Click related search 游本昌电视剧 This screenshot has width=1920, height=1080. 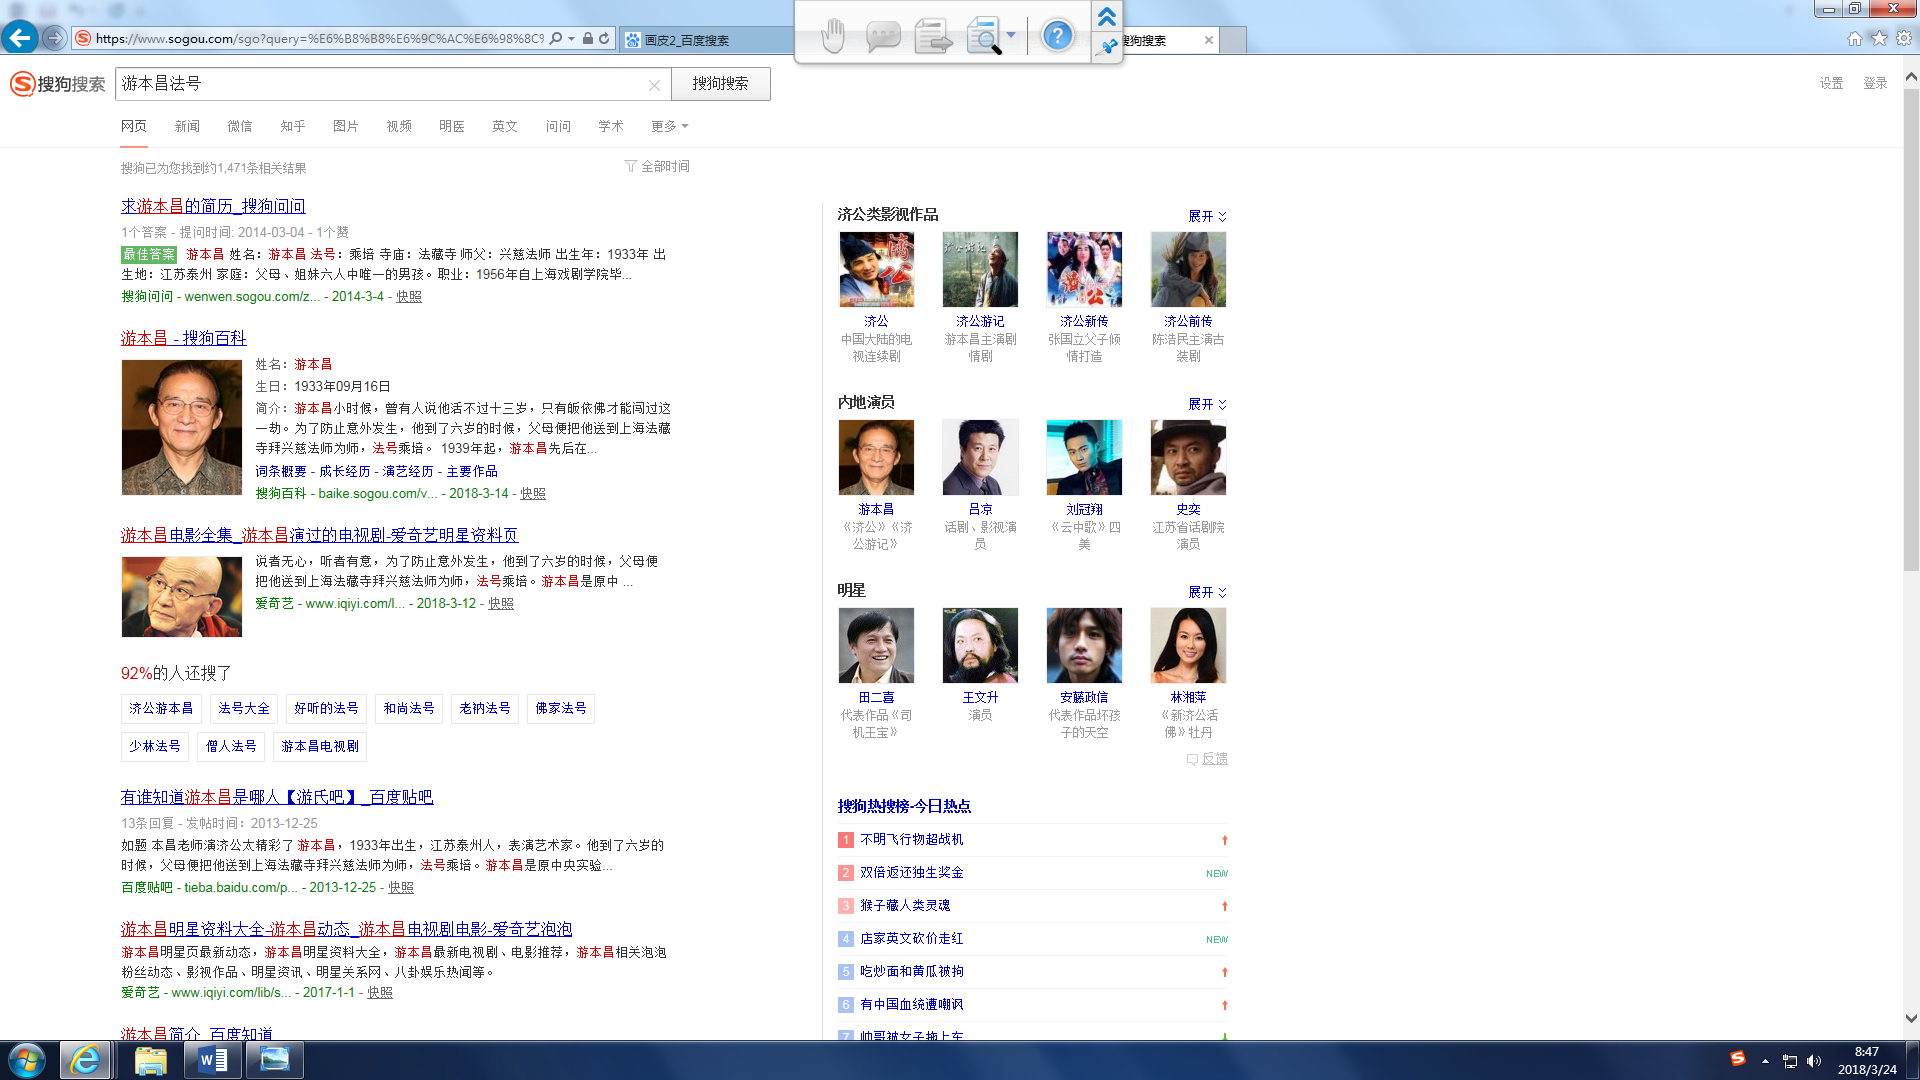click(320, 746)
